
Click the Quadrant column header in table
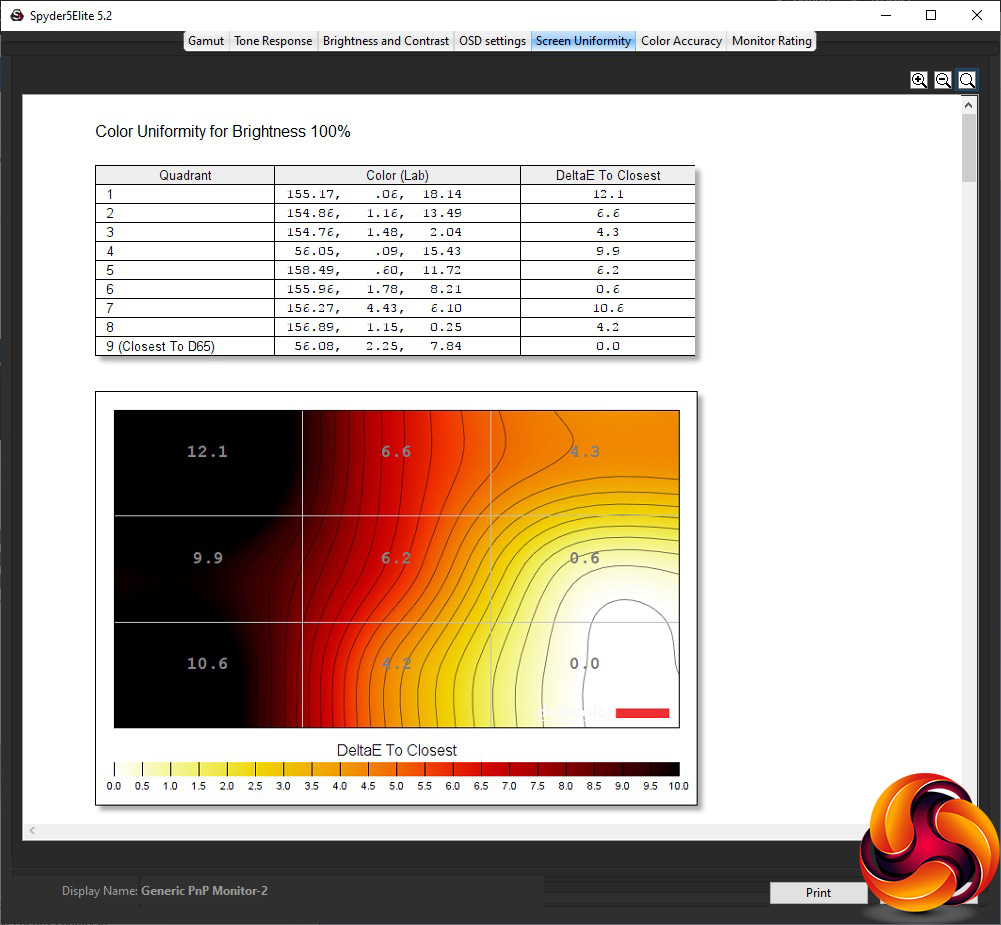[x=185, y=175]
